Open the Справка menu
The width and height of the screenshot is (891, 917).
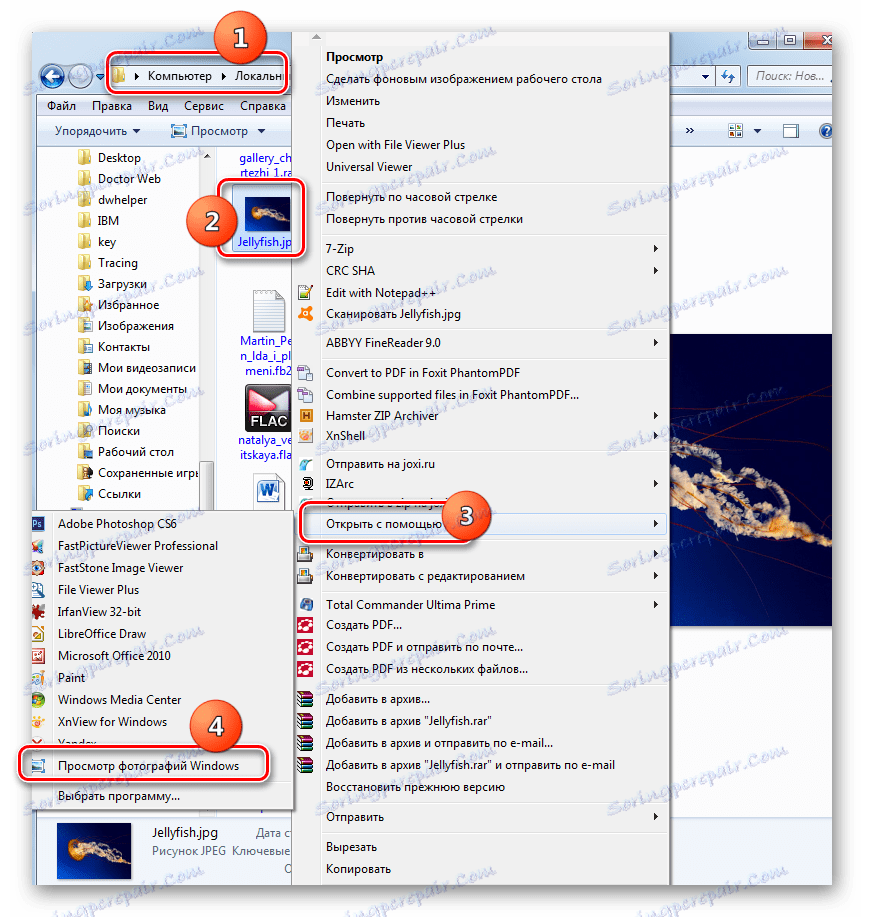263,106
